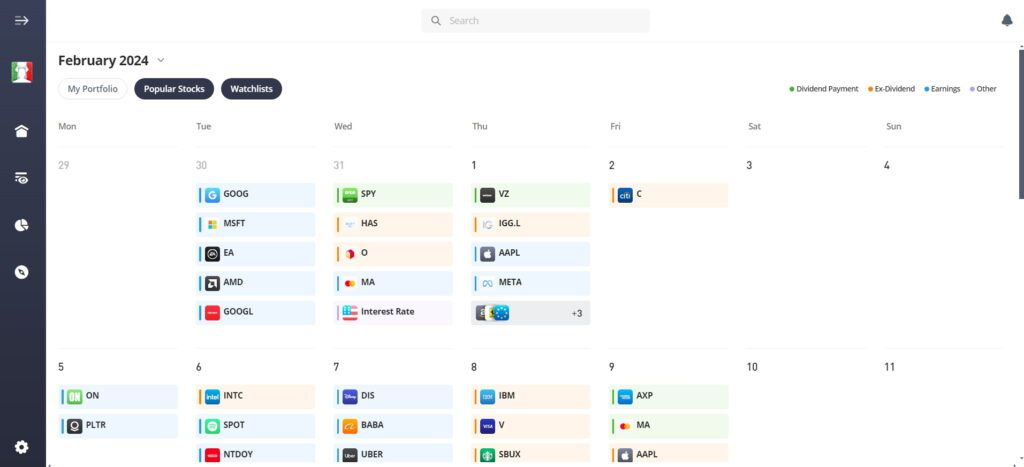Click the Visa logo icon
The image size is (1024, 467).
click(x=488, y=426)
